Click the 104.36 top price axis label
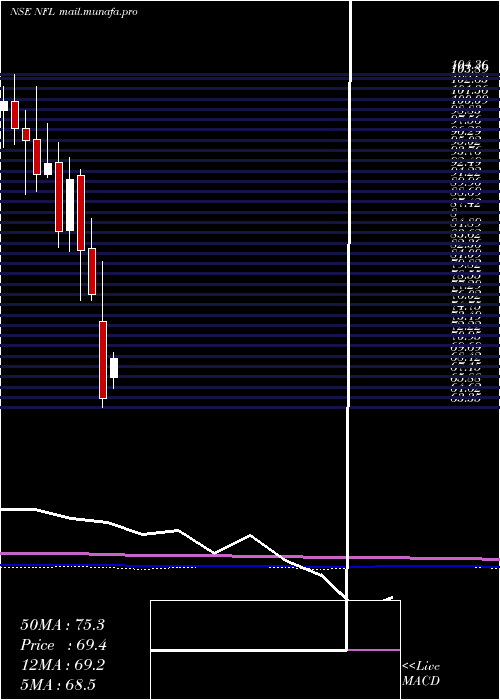This screenshot has width=500, height=700. tap(470, 65)
